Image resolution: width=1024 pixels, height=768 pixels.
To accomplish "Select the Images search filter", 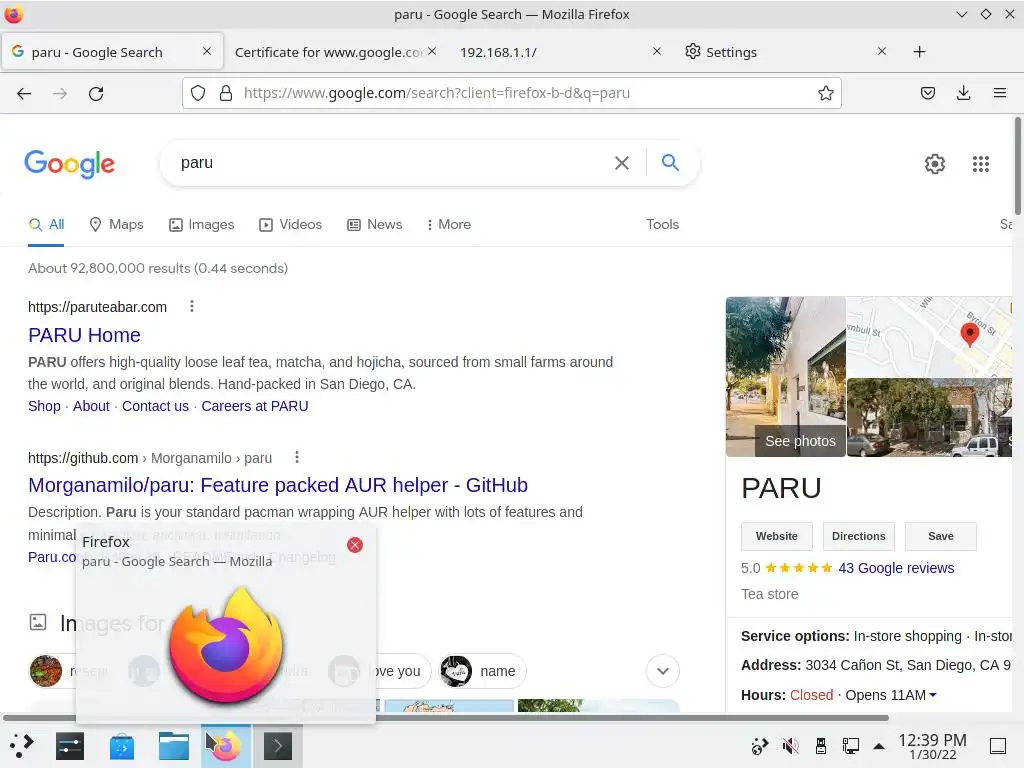I will [201, 225].
